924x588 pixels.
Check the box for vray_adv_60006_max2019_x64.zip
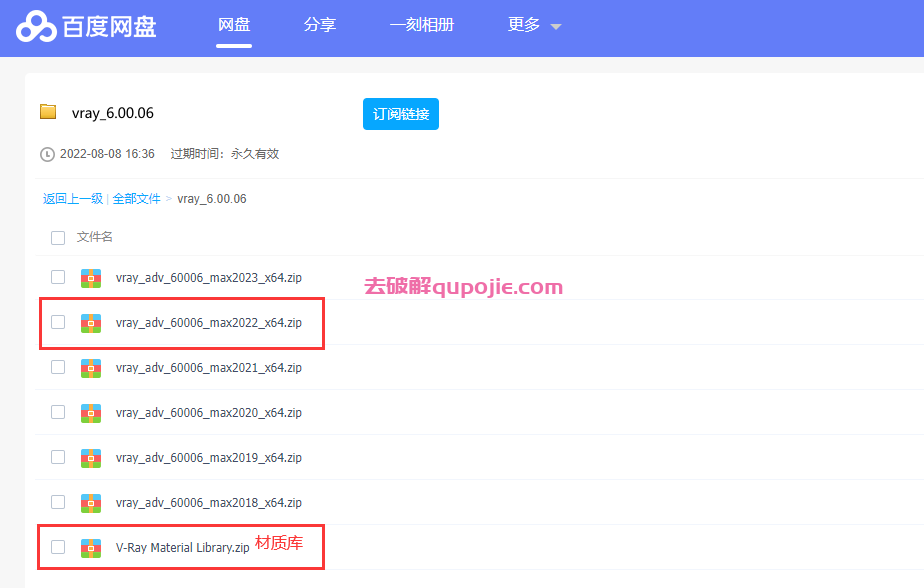click(58, 457)
